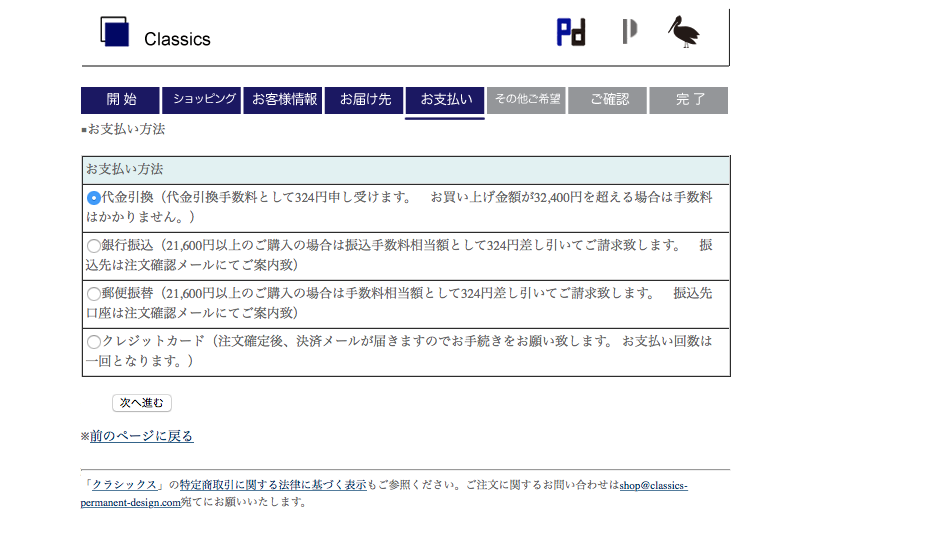Go to the 開始 step tab
940x538 pixels.
coord(120,100)
